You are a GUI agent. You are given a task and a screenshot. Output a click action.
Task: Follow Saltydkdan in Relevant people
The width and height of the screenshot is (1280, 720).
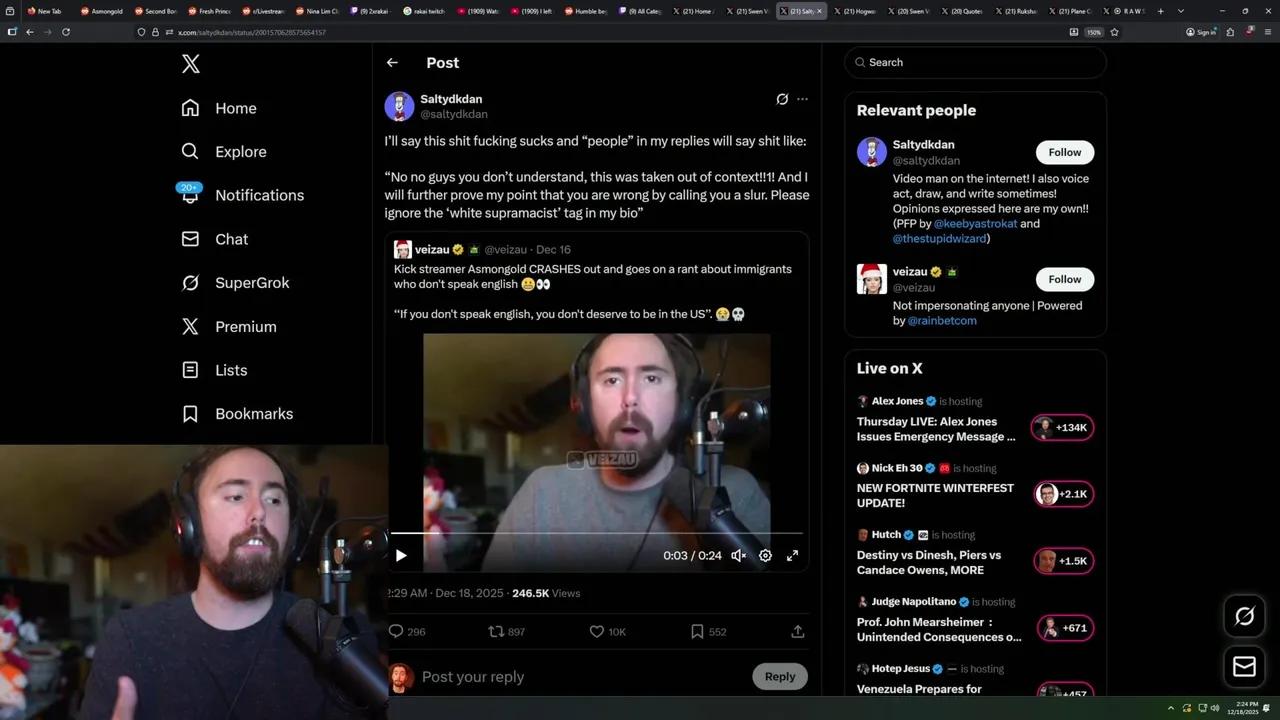tap(1064, 152)
